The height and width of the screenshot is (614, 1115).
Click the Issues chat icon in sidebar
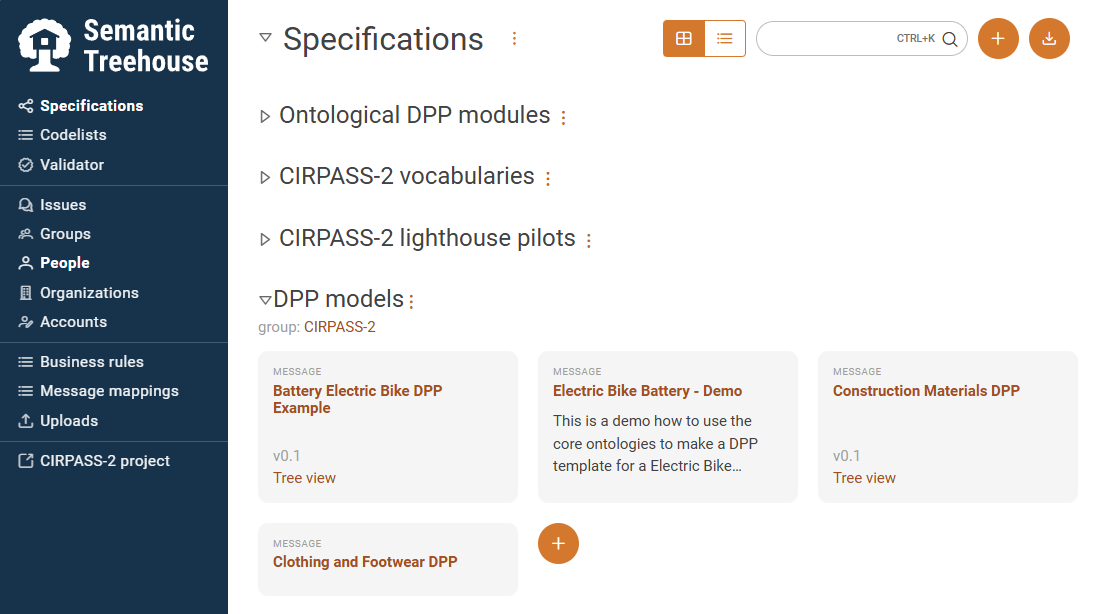26,205
